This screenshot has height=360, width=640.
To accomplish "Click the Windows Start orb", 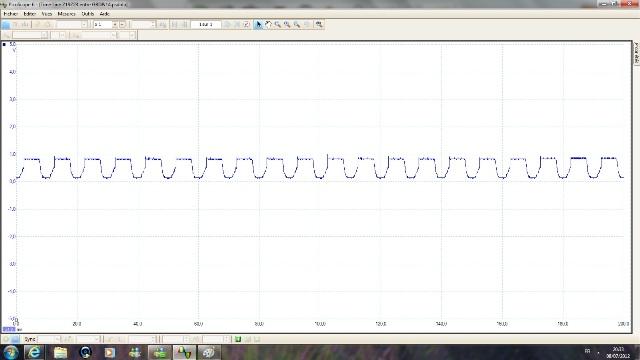I will coord(11,352).
